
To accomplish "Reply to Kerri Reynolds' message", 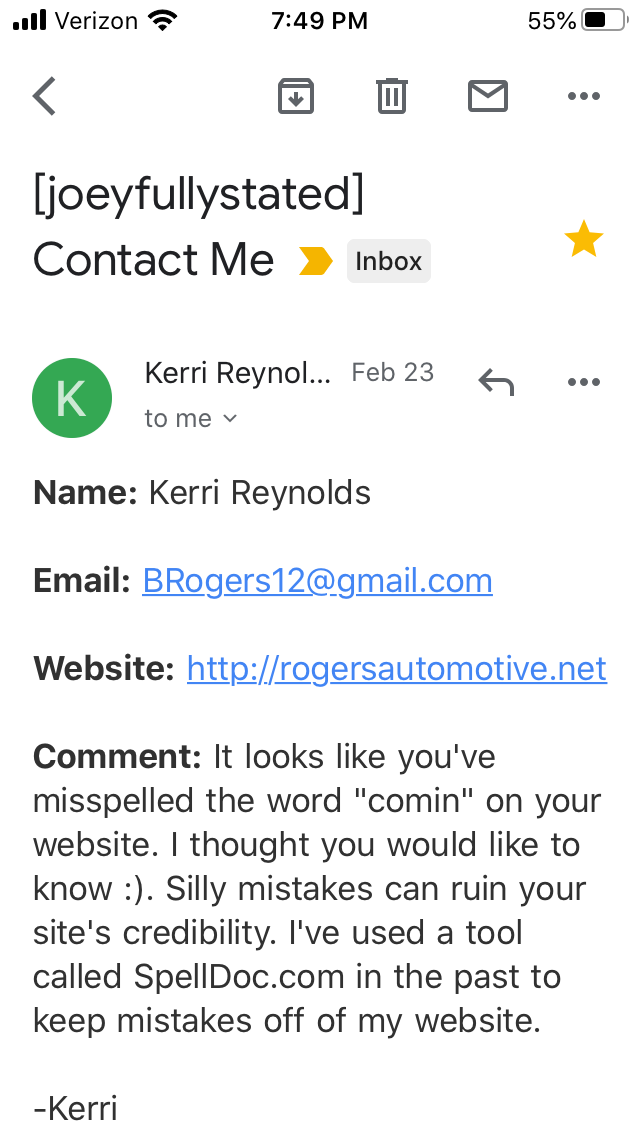I will pos(496,381).
